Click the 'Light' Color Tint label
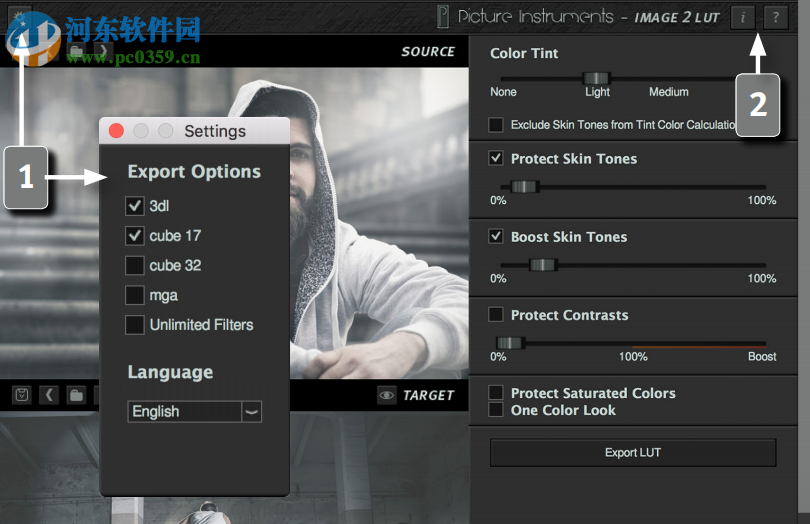The width and height of the screenshot is (810, 524). point(597,92)
